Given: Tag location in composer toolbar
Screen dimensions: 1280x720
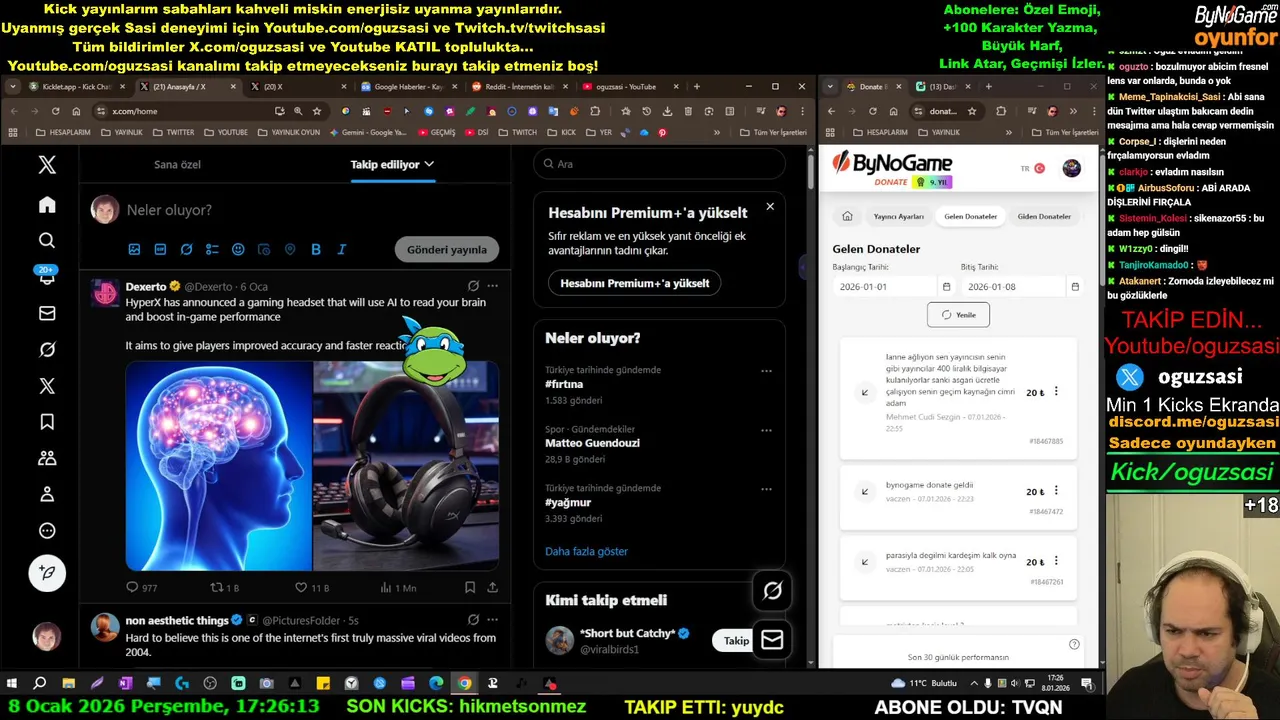Looking at the screenshot, I should [290, 249].
